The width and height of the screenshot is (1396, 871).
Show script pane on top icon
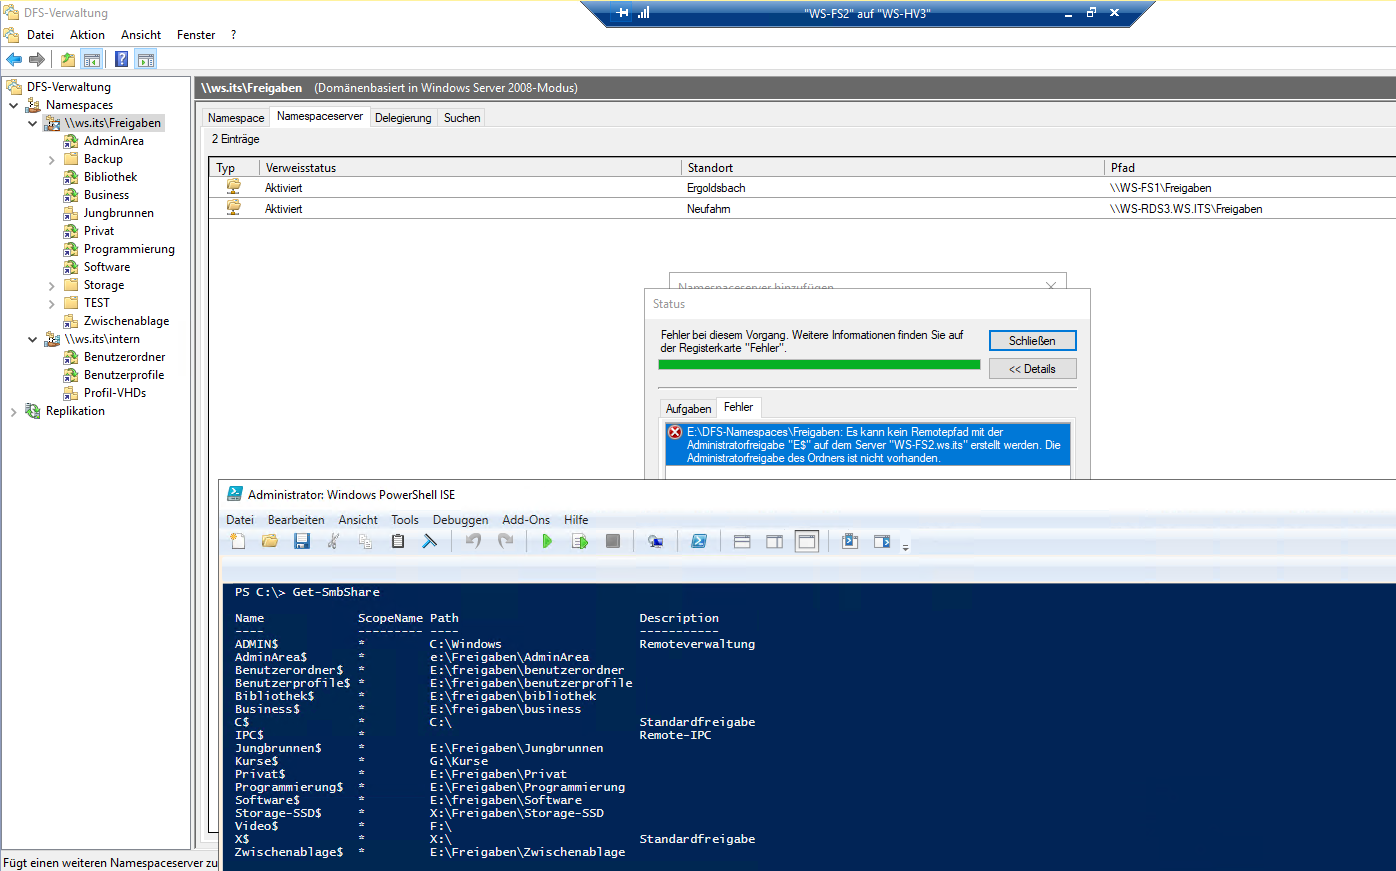click(x=742, y=541)
